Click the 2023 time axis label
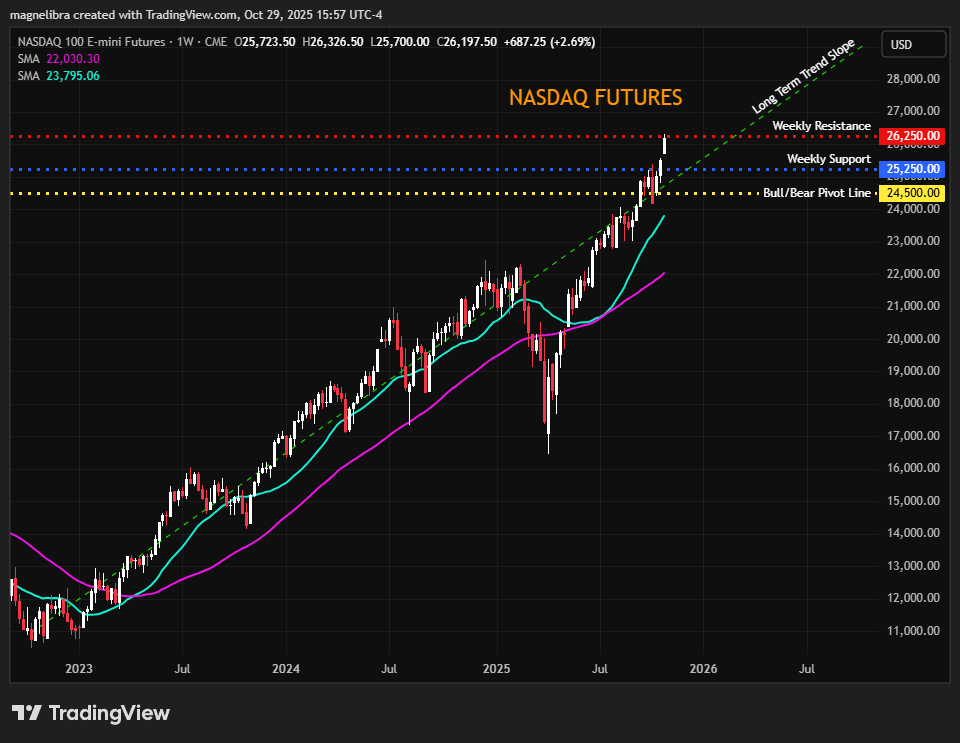 79,668
